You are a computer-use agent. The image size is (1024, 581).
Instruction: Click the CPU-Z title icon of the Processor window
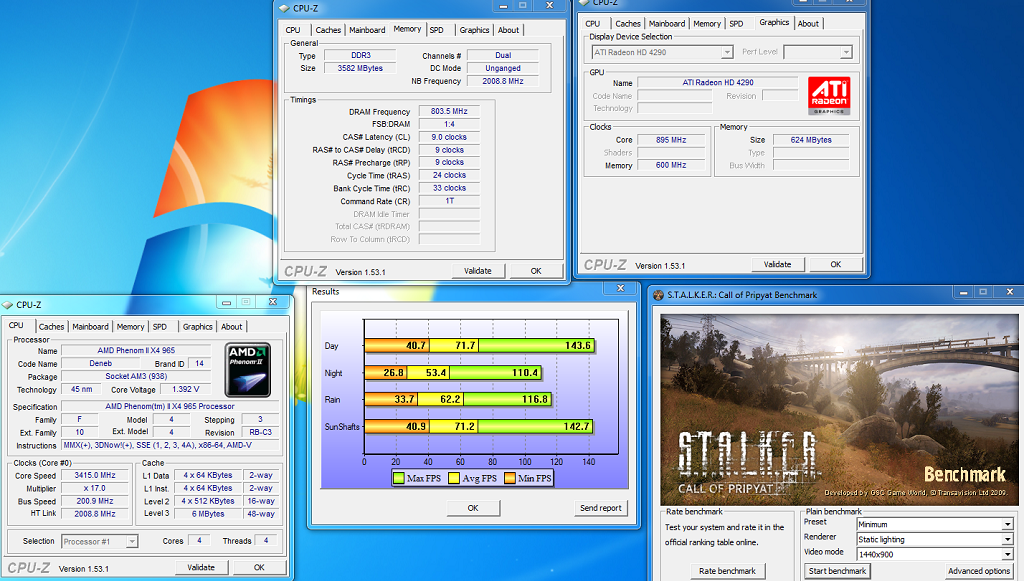[x=8, y=305]
